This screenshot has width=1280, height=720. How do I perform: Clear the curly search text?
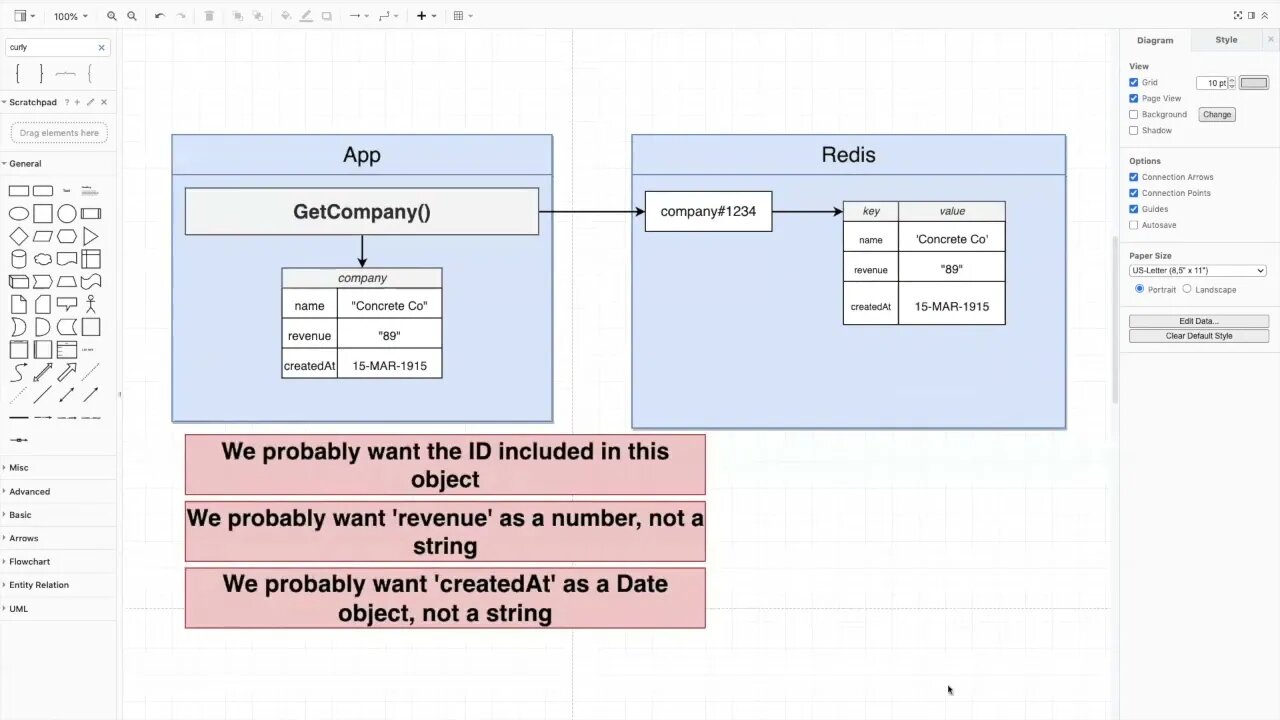click(101, 47)
